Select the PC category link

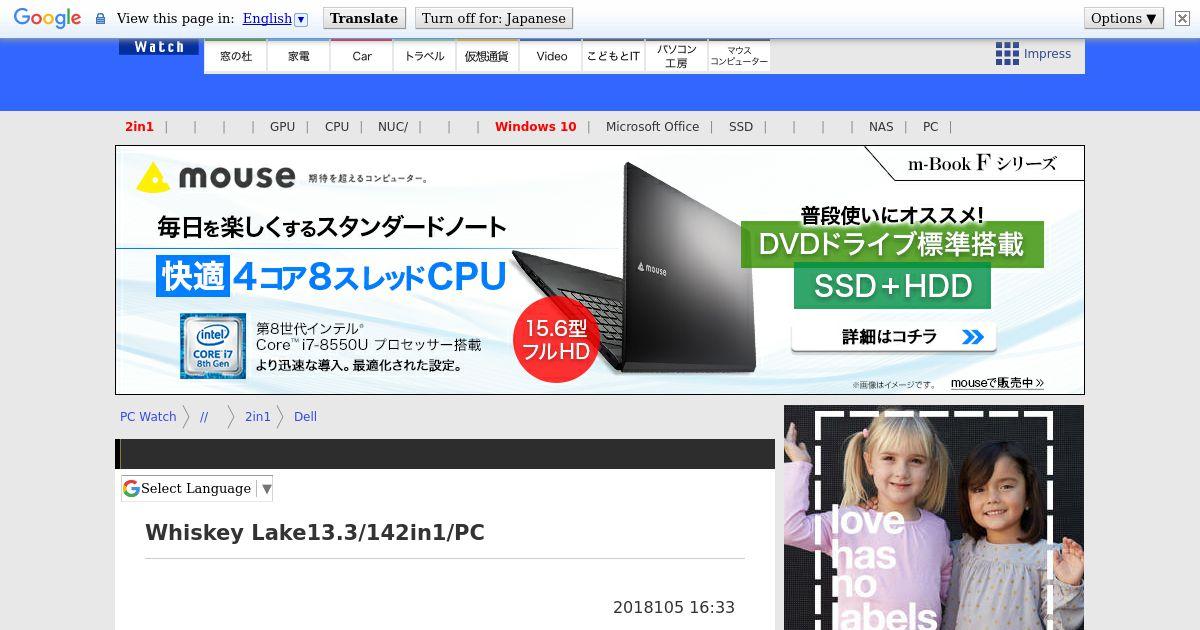[930, 127]
